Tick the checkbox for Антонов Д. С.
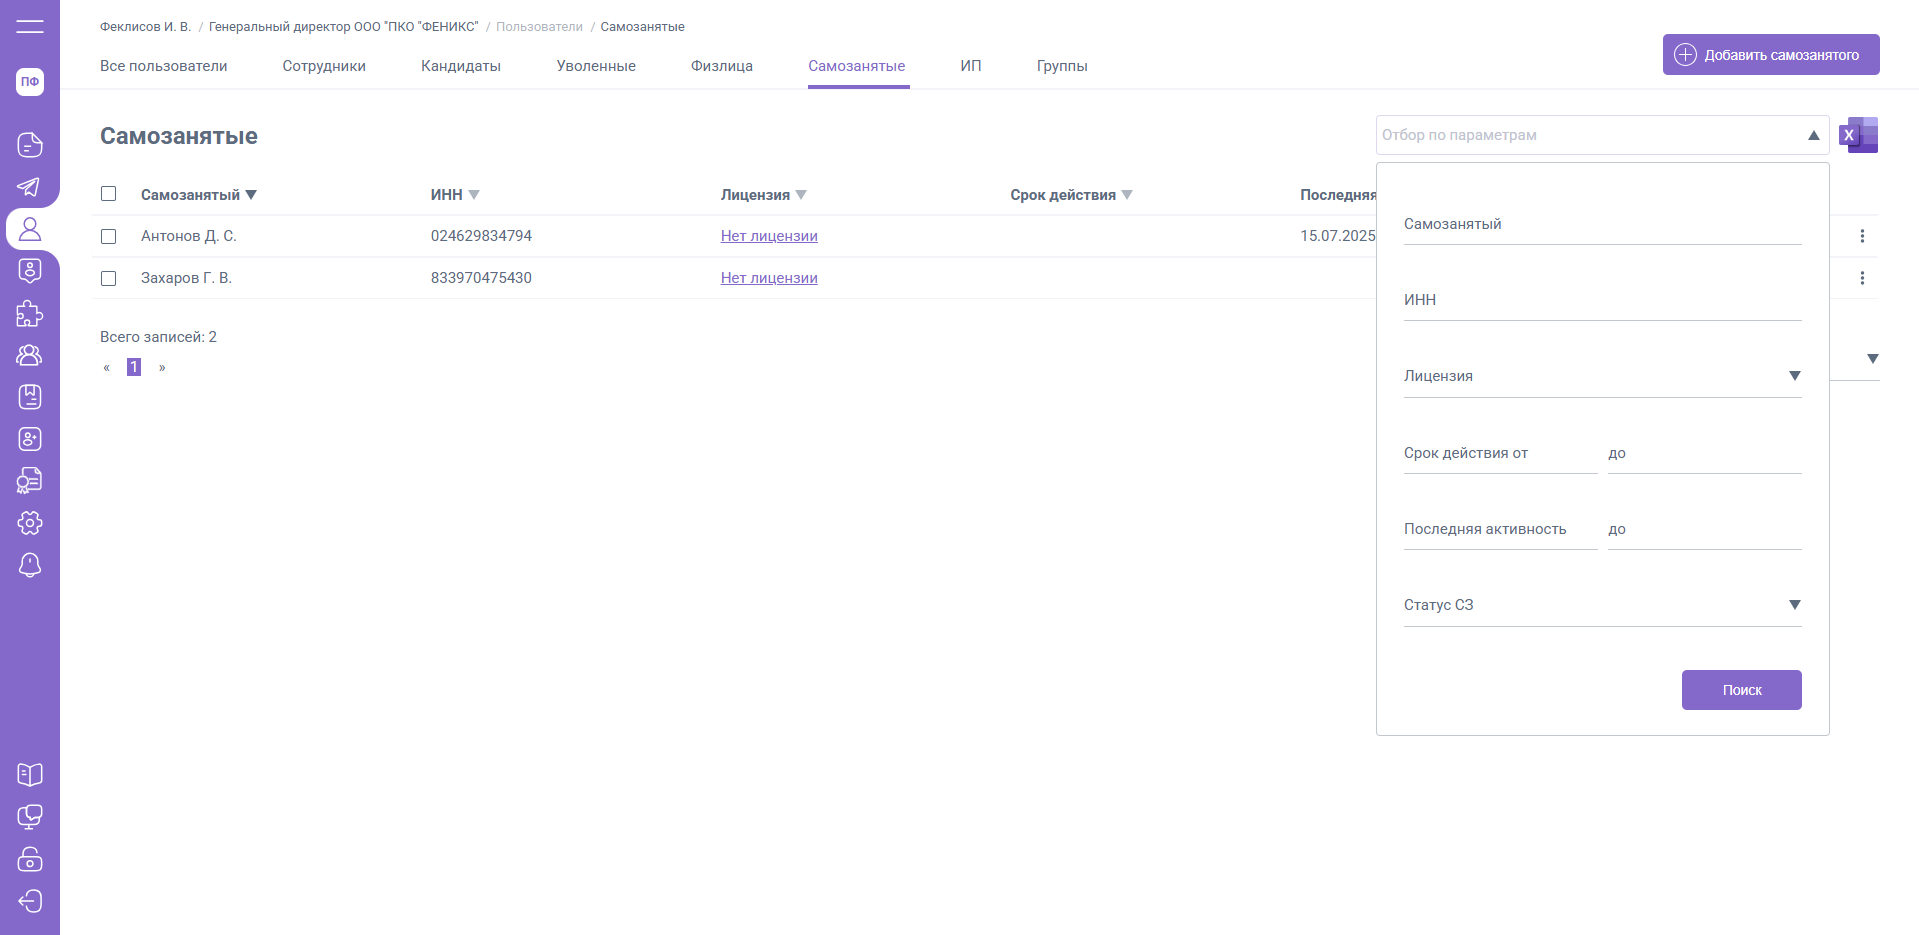This screenshot has height=935, width=1919. point(109,236)
